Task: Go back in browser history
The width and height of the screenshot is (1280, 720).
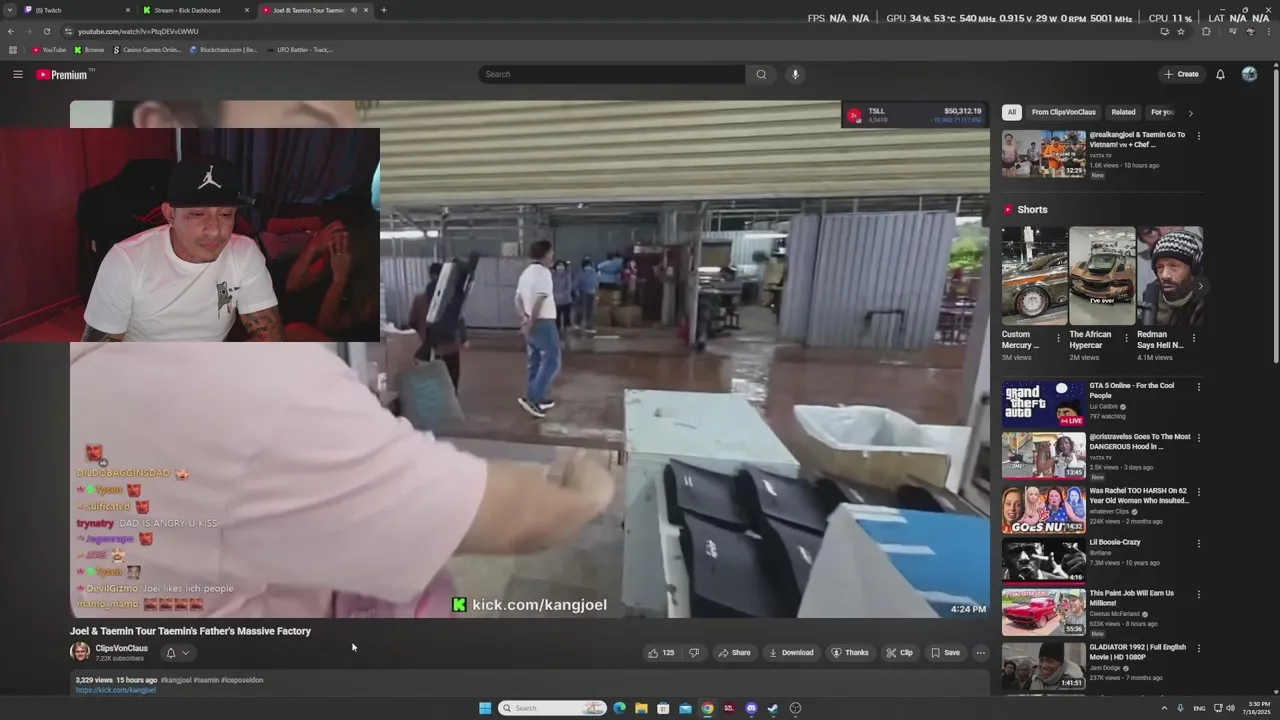Action: point(11,31)
